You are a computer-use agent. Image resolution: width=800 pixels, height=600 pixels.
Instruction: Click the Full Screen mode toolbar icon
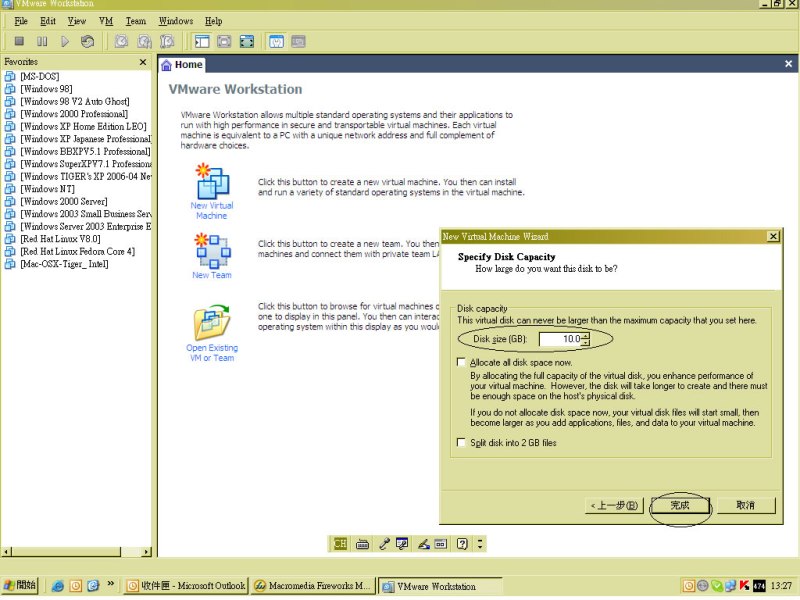[247, 41]
